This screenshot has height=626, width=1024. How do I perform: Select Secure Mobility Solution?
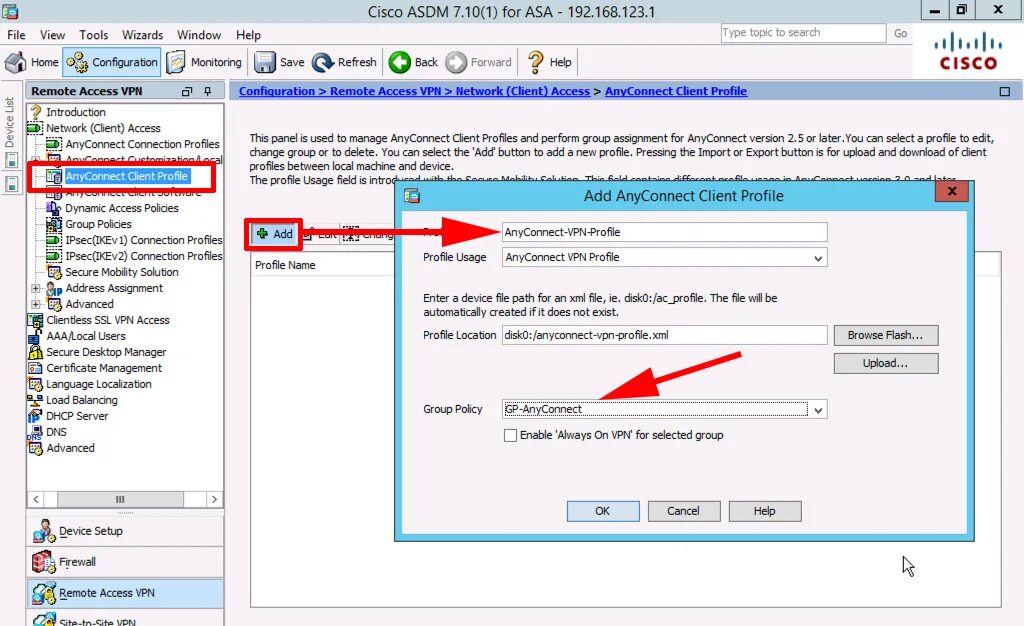[x=121, y=272]
